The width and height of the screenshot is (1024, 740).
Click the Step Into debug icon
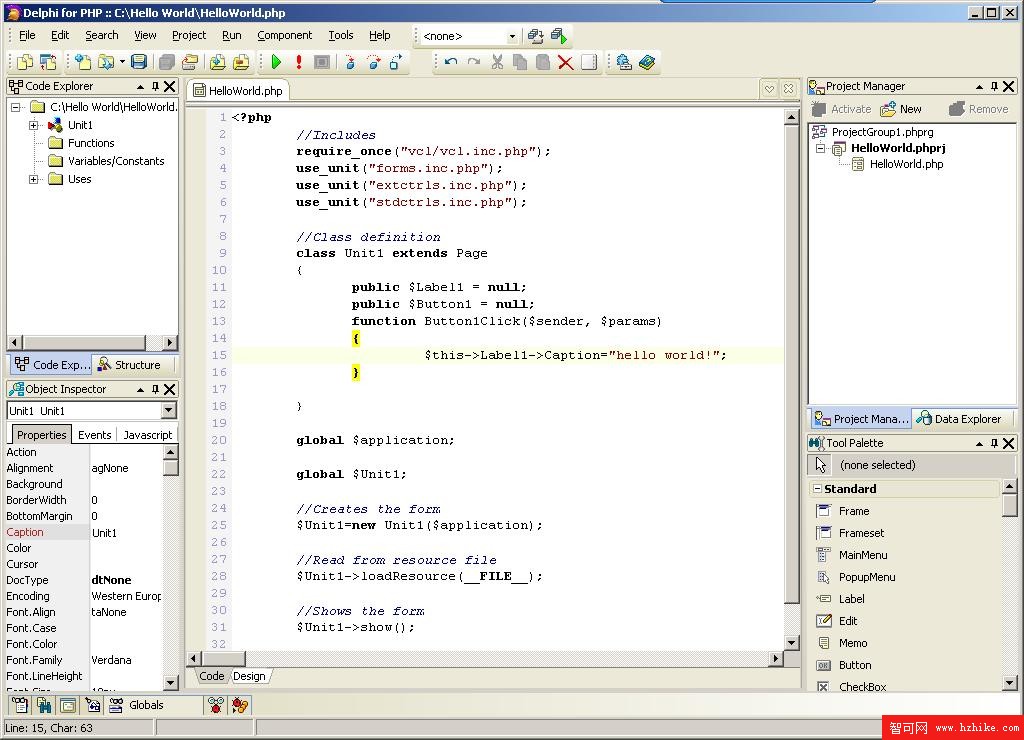click(x=350, y=62)
